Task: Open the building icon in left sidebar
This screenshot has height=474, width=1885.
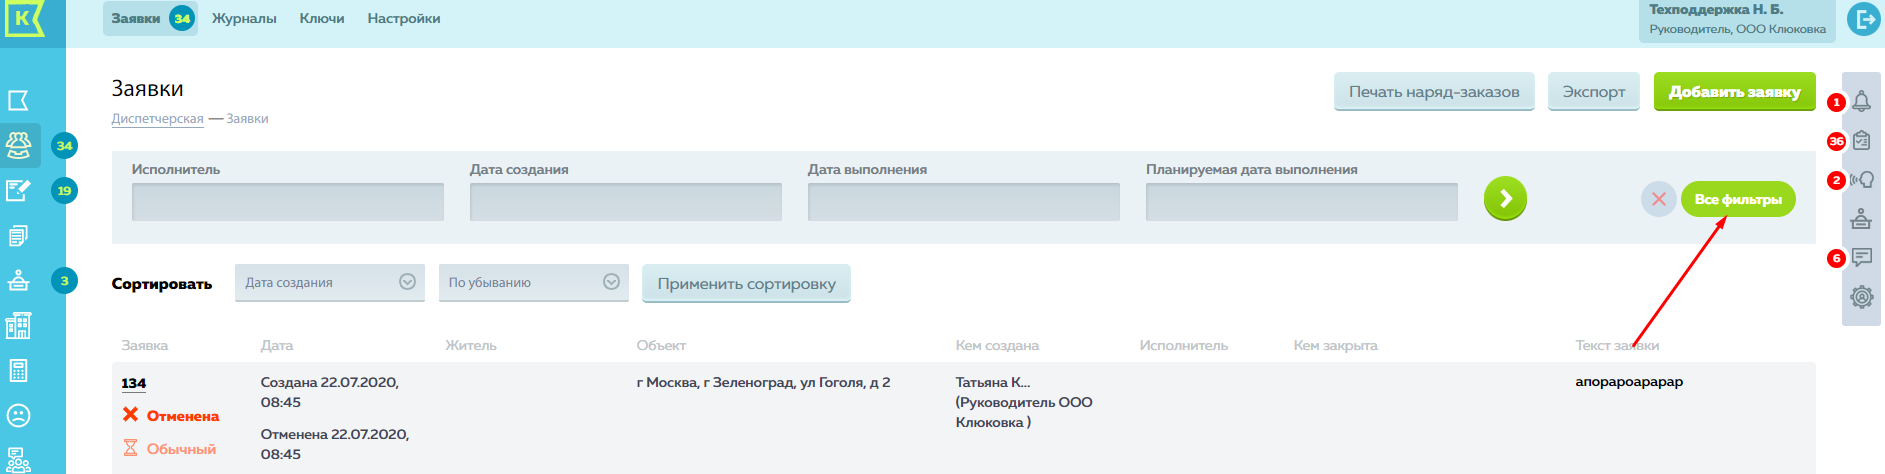Action: pyautogui.click(x=18, y=325)
